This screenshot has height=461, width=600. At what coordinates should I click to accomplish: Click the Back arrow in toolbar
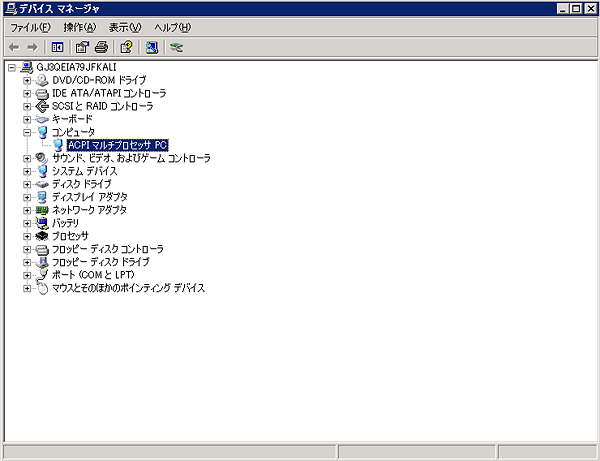click(x=14, y=47)
